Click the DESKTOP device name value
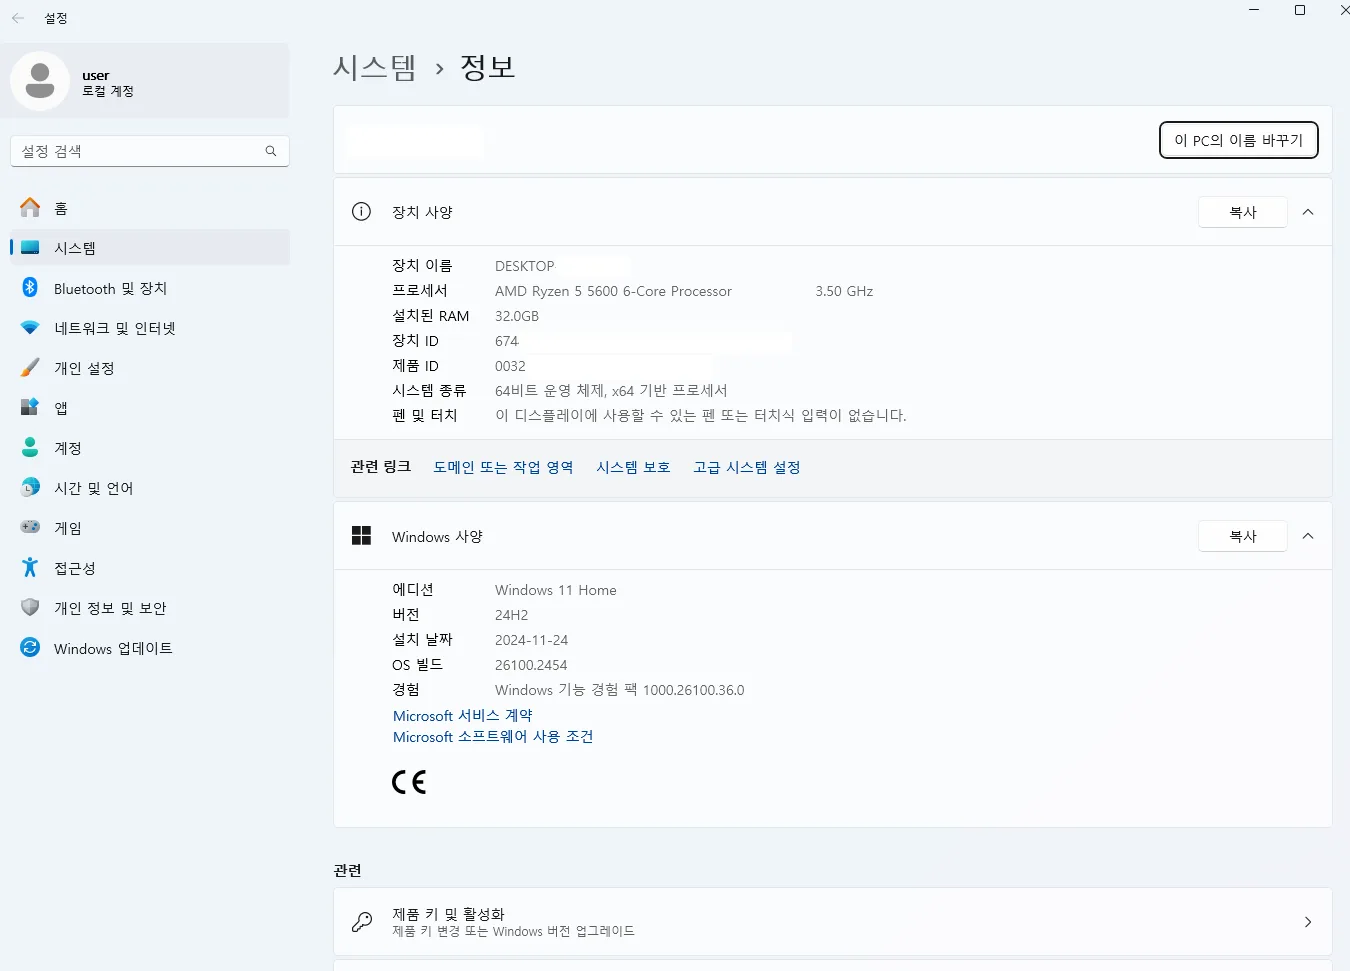The image size is (1350, 971). point(525,266)
